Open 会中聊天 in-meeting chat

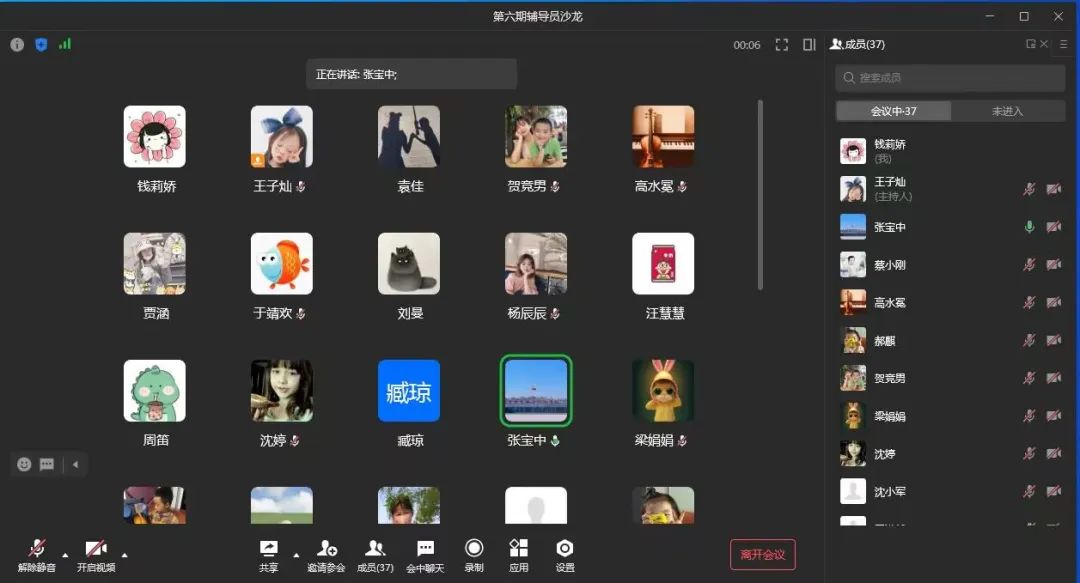point(425,555)
